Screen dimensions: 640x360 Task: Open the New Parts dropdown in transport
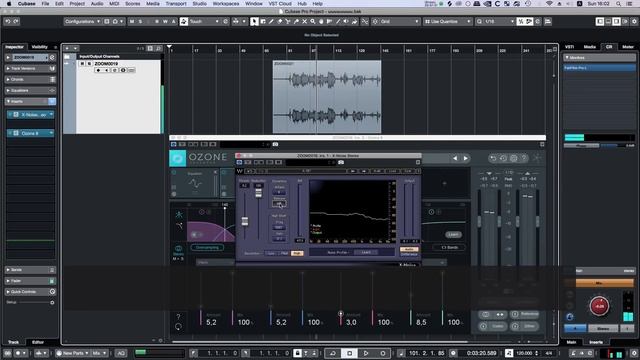(72, 353)
